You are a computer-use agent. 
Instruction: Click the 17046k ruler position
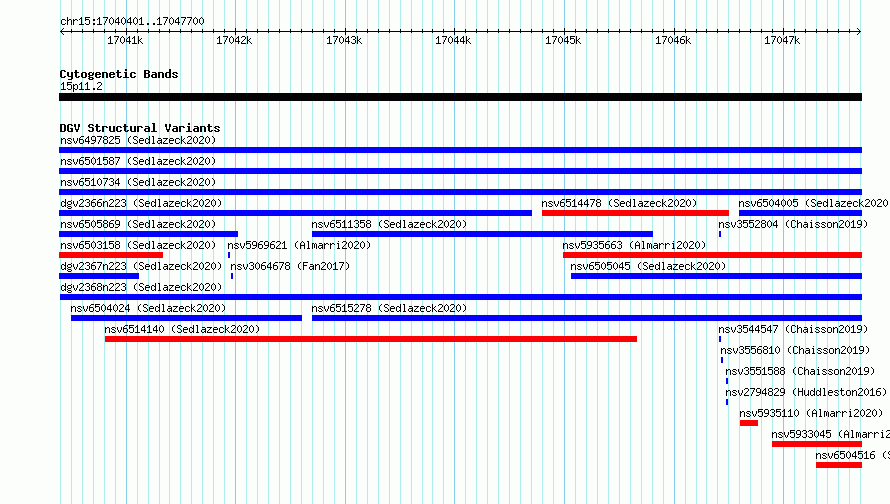click(x=673, y=40)
